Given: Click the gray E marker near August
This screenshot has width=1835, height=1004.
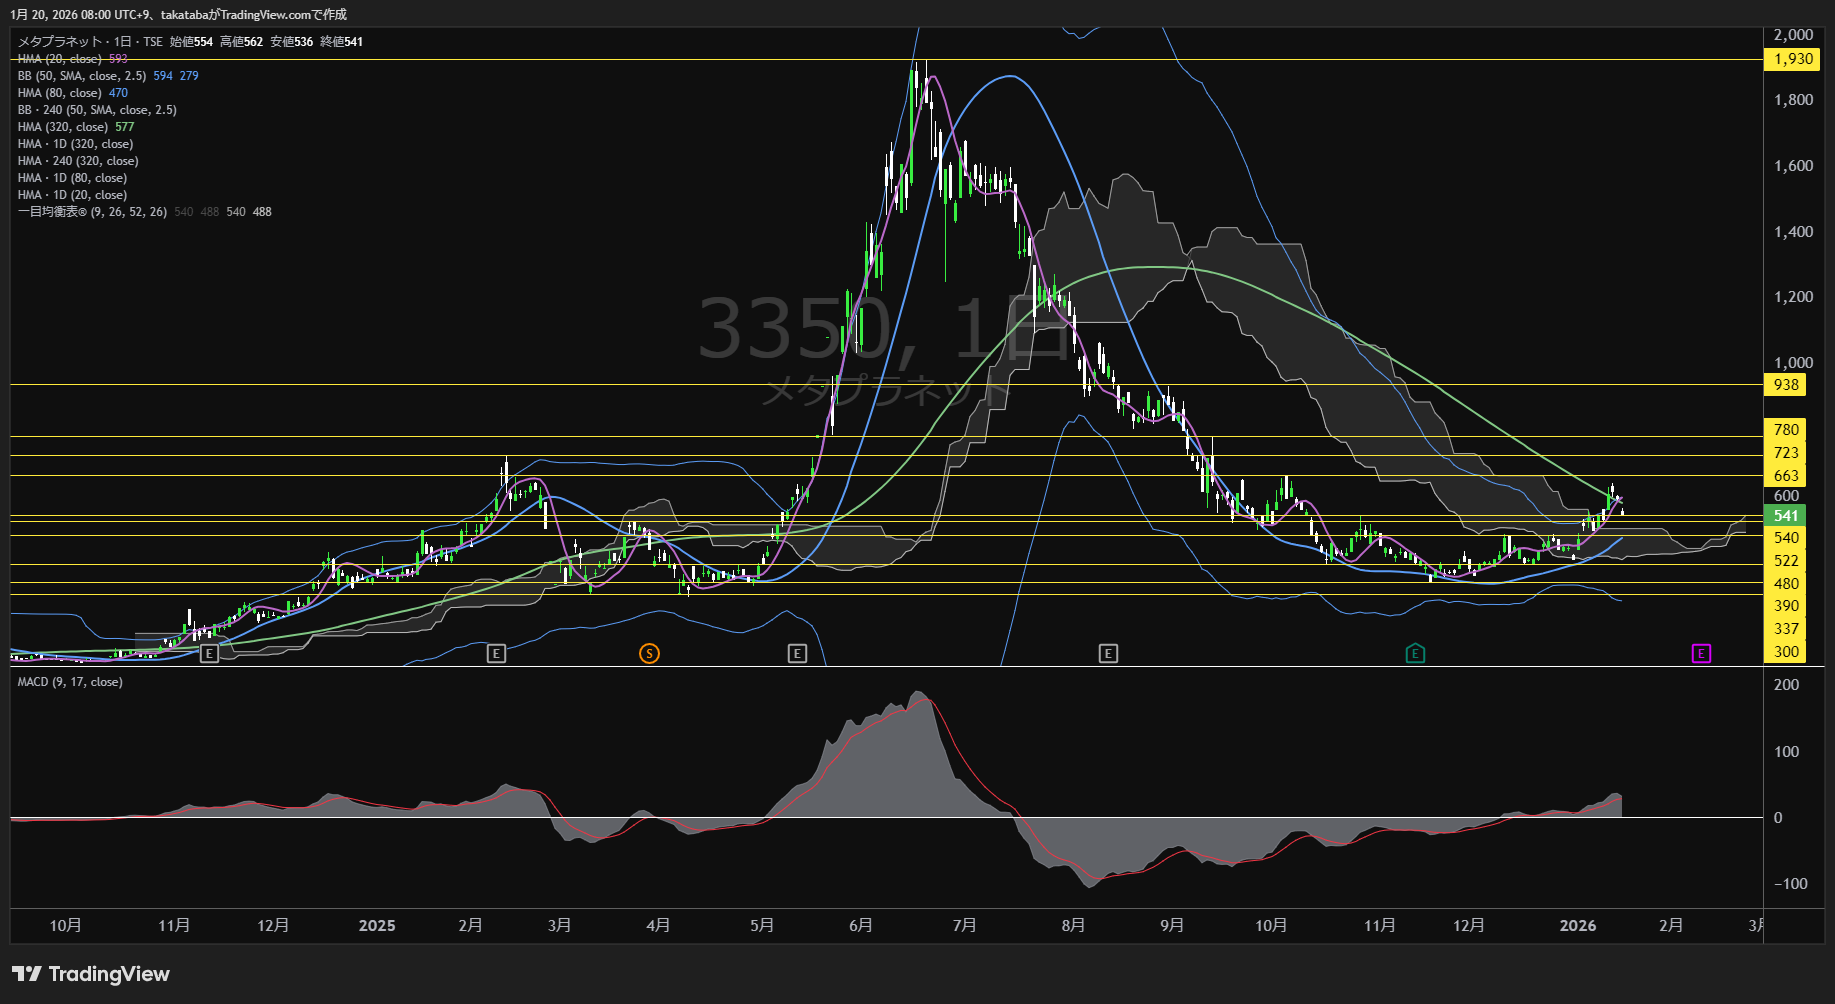Looking at the screenshot, I should pos(1108,654).
